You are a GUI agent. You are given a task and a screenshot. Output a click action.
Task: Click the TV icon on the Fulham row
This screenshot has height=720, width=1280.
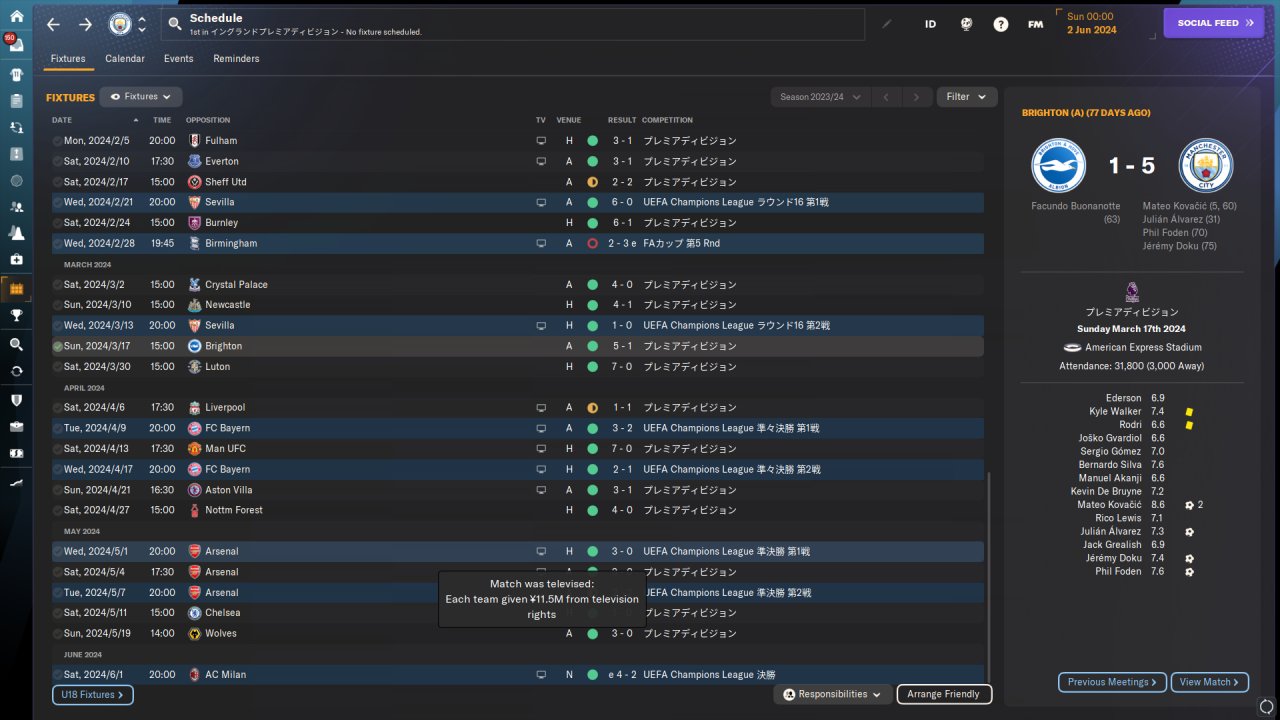tap(541, 141)
